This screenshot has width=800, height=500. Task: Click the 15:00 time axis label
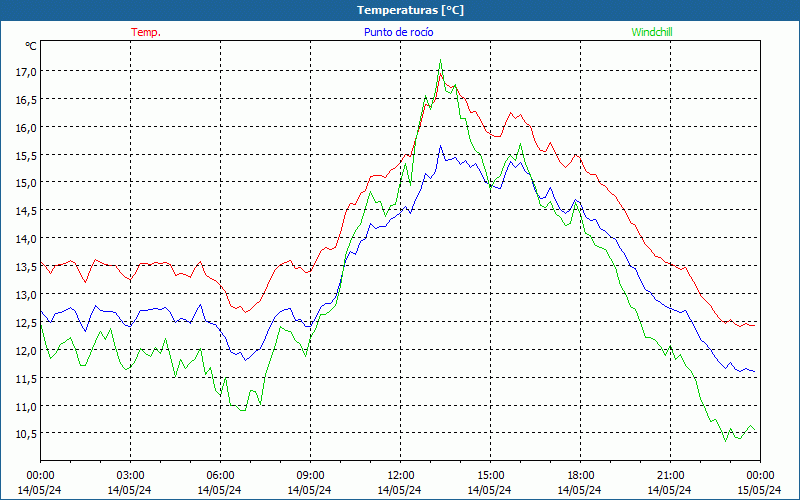tap(490, 475)
